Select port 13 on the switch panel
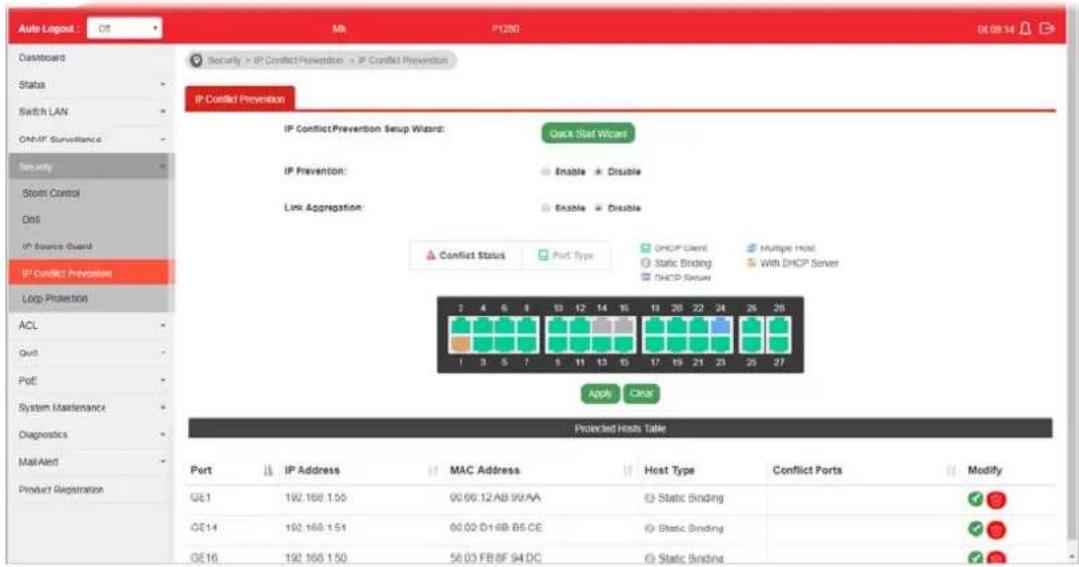Viewport: 1079px width, 567px height. [602, 343]
